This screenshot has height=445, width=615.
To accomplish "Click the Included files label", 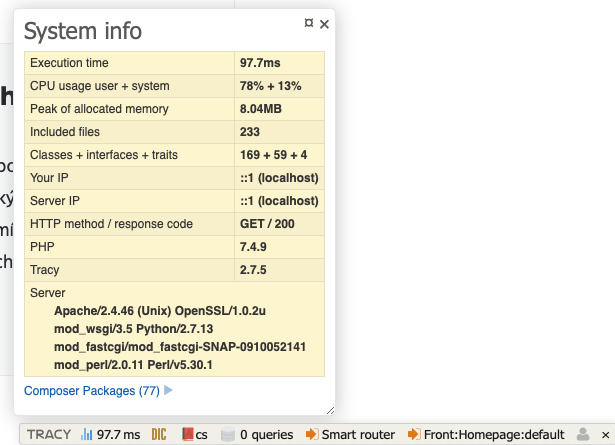I will tap(65, 132).
